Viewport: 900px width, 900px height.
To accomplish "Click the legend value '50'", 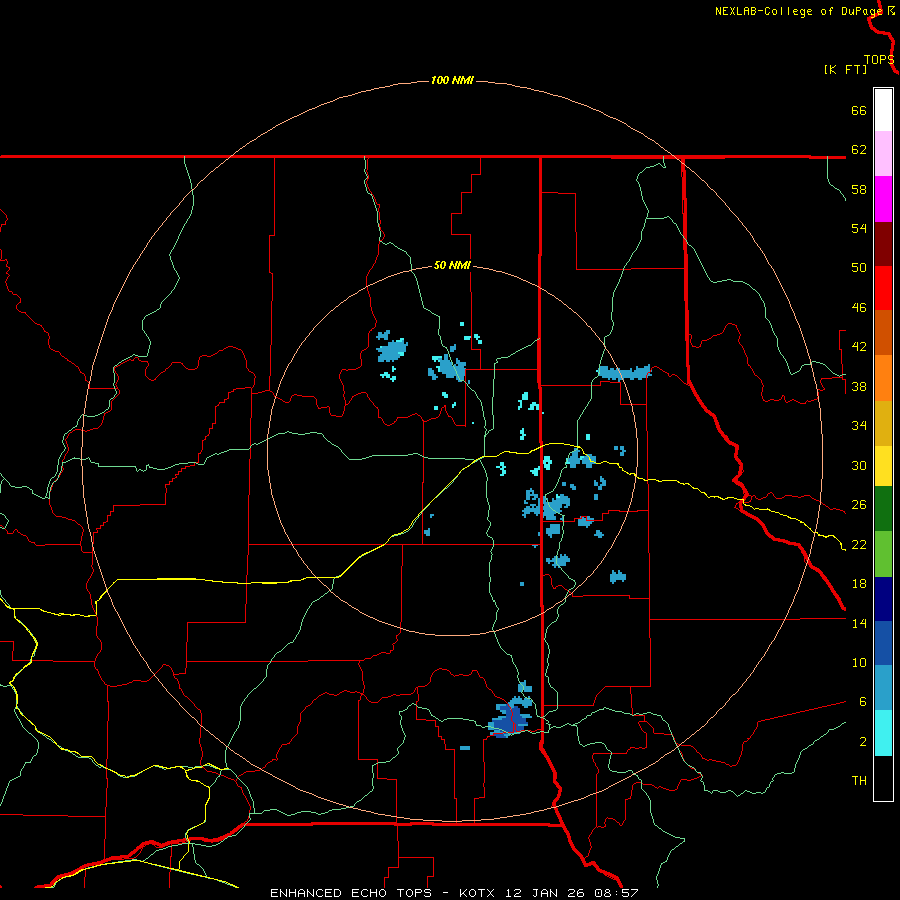I will [x=859, y=268].
